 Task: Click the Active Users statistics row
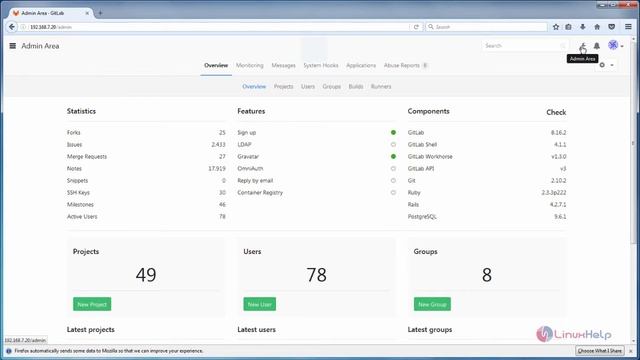146,216
